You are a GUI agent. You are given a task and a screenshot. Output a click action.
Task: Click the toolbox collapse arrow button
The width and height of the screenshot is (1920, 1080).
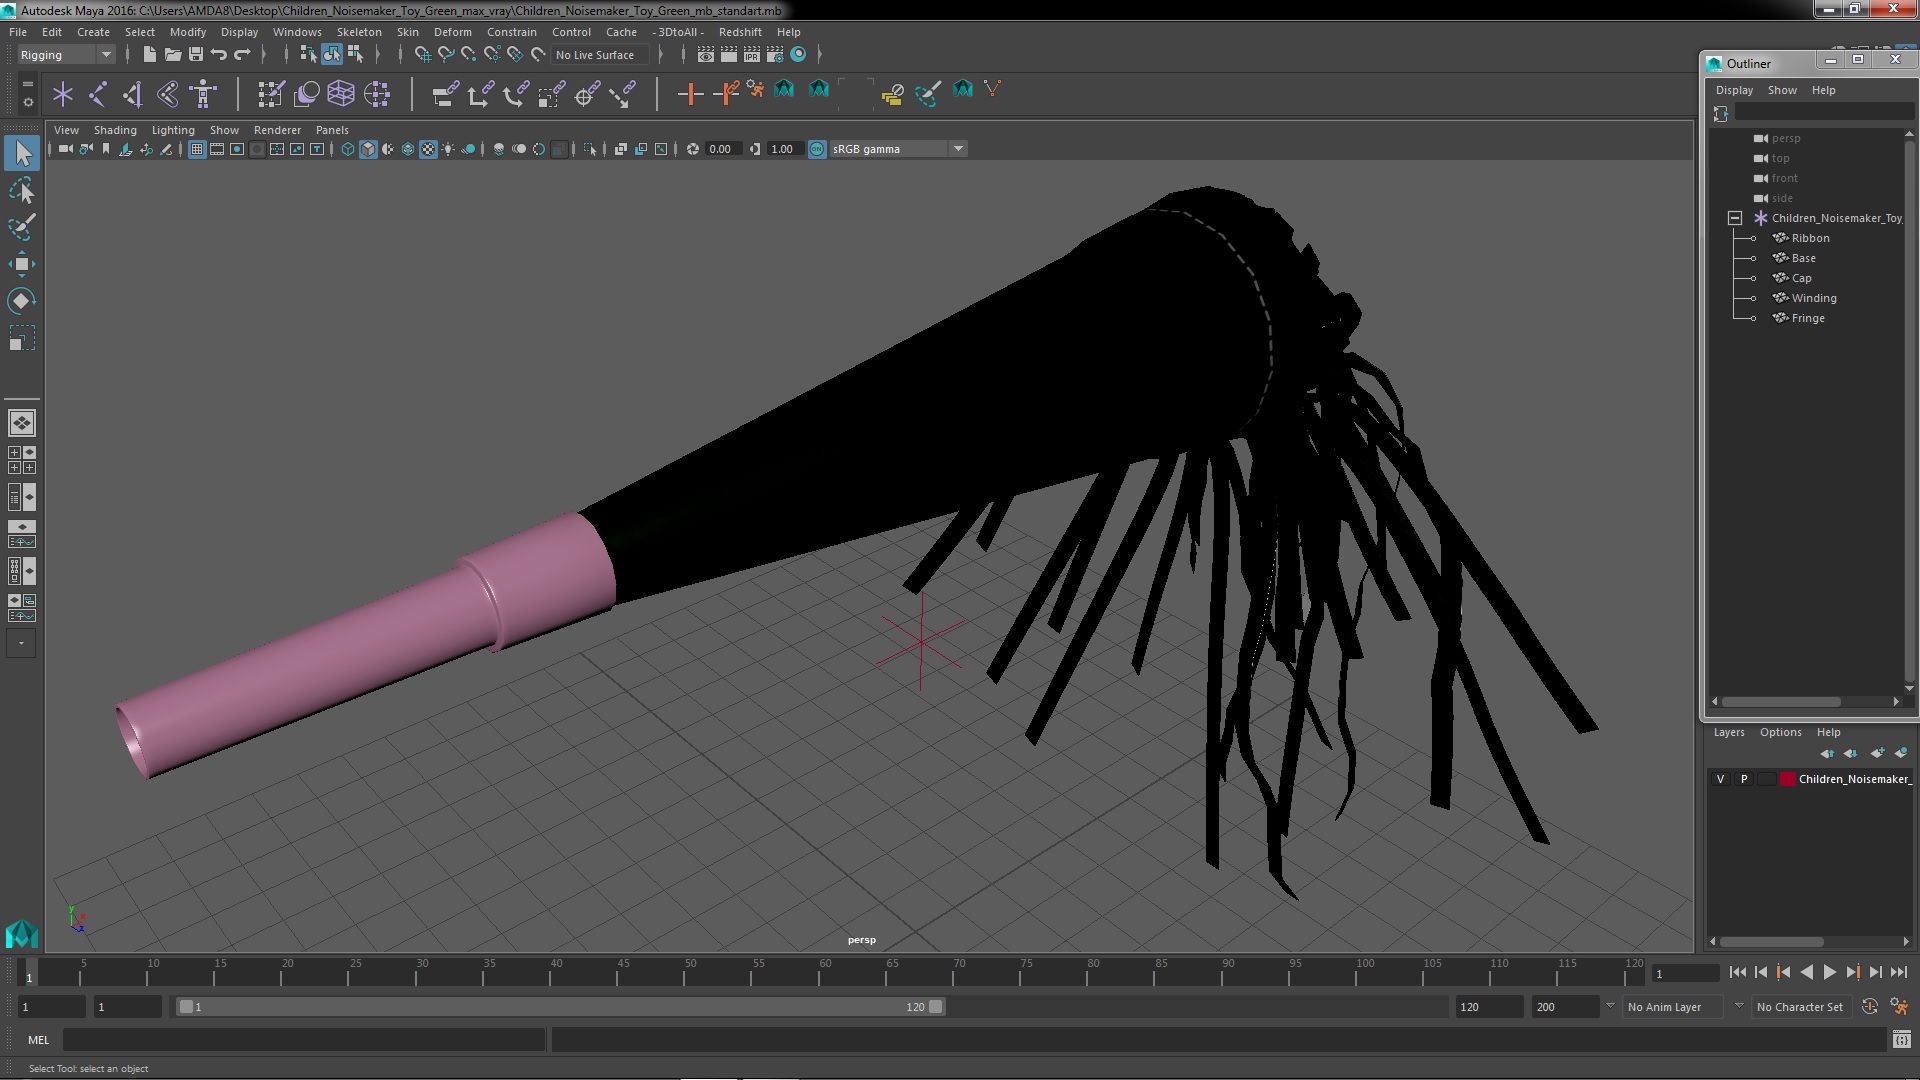click(x=21, y=644)
